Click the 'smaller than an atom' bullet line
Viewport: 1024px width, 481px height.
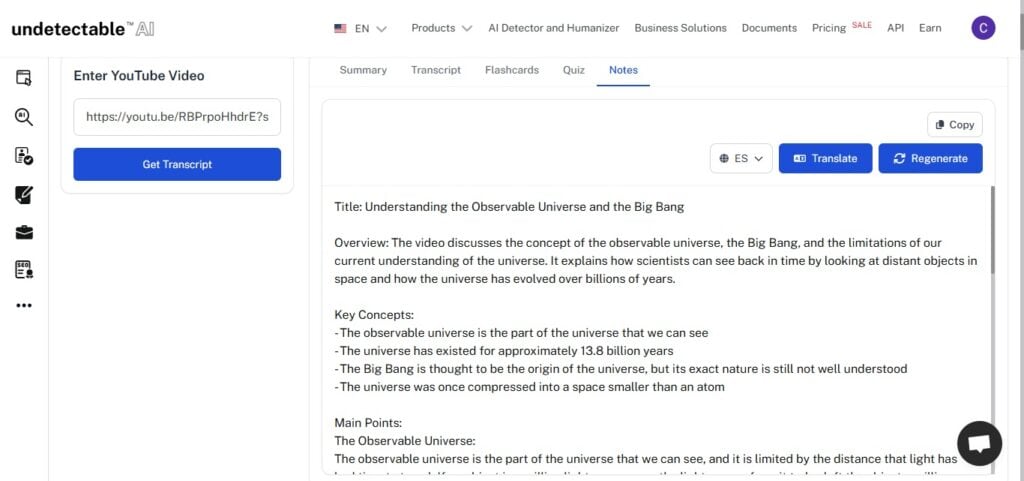530,386
